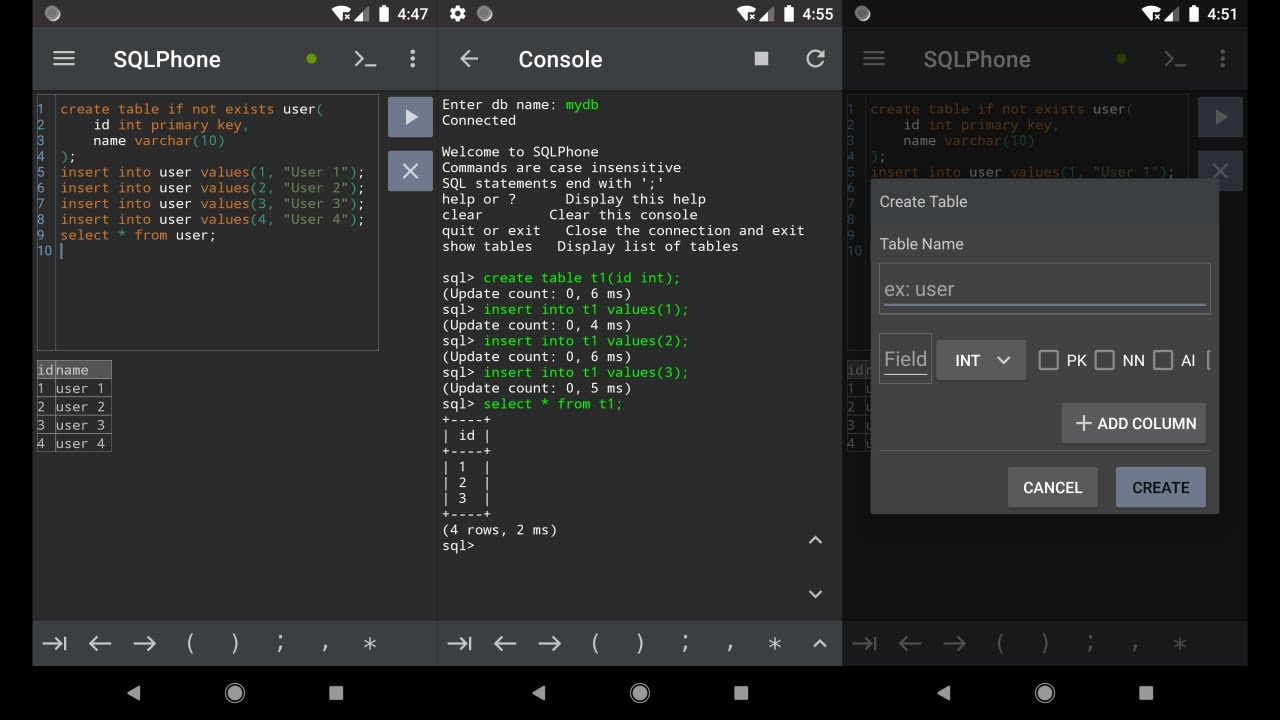Tick the NN checkbox in Create Table

(1104, 360)
